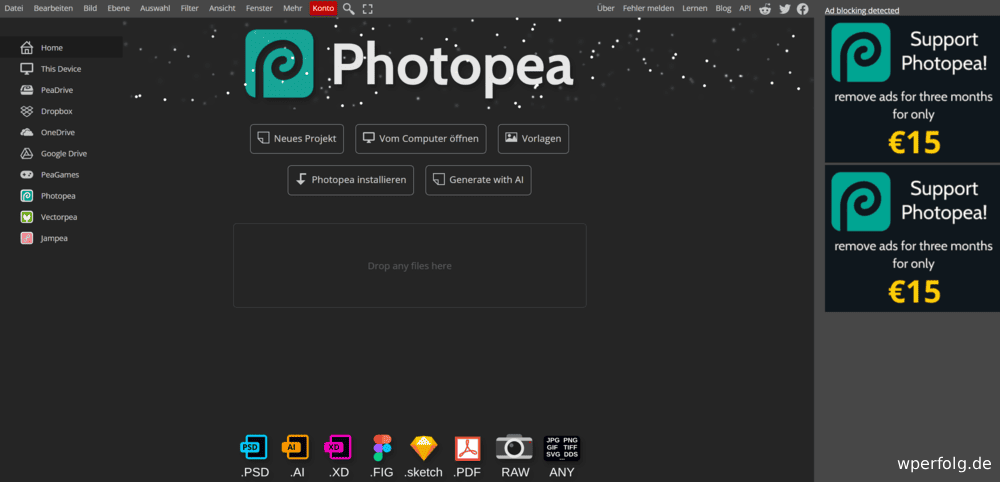Image resolution: width=1000 pixels, height=482 pixels.
Task: Toggle fullscreen with the brackets icon
Action: click(x=367, y=9)
